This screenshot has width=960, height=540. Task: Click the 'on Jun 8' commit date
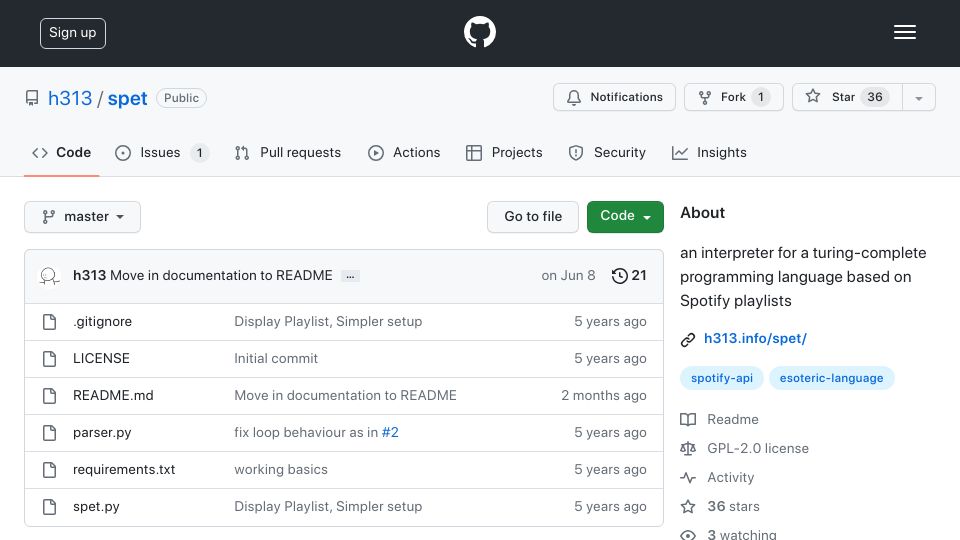click(568, 276)
